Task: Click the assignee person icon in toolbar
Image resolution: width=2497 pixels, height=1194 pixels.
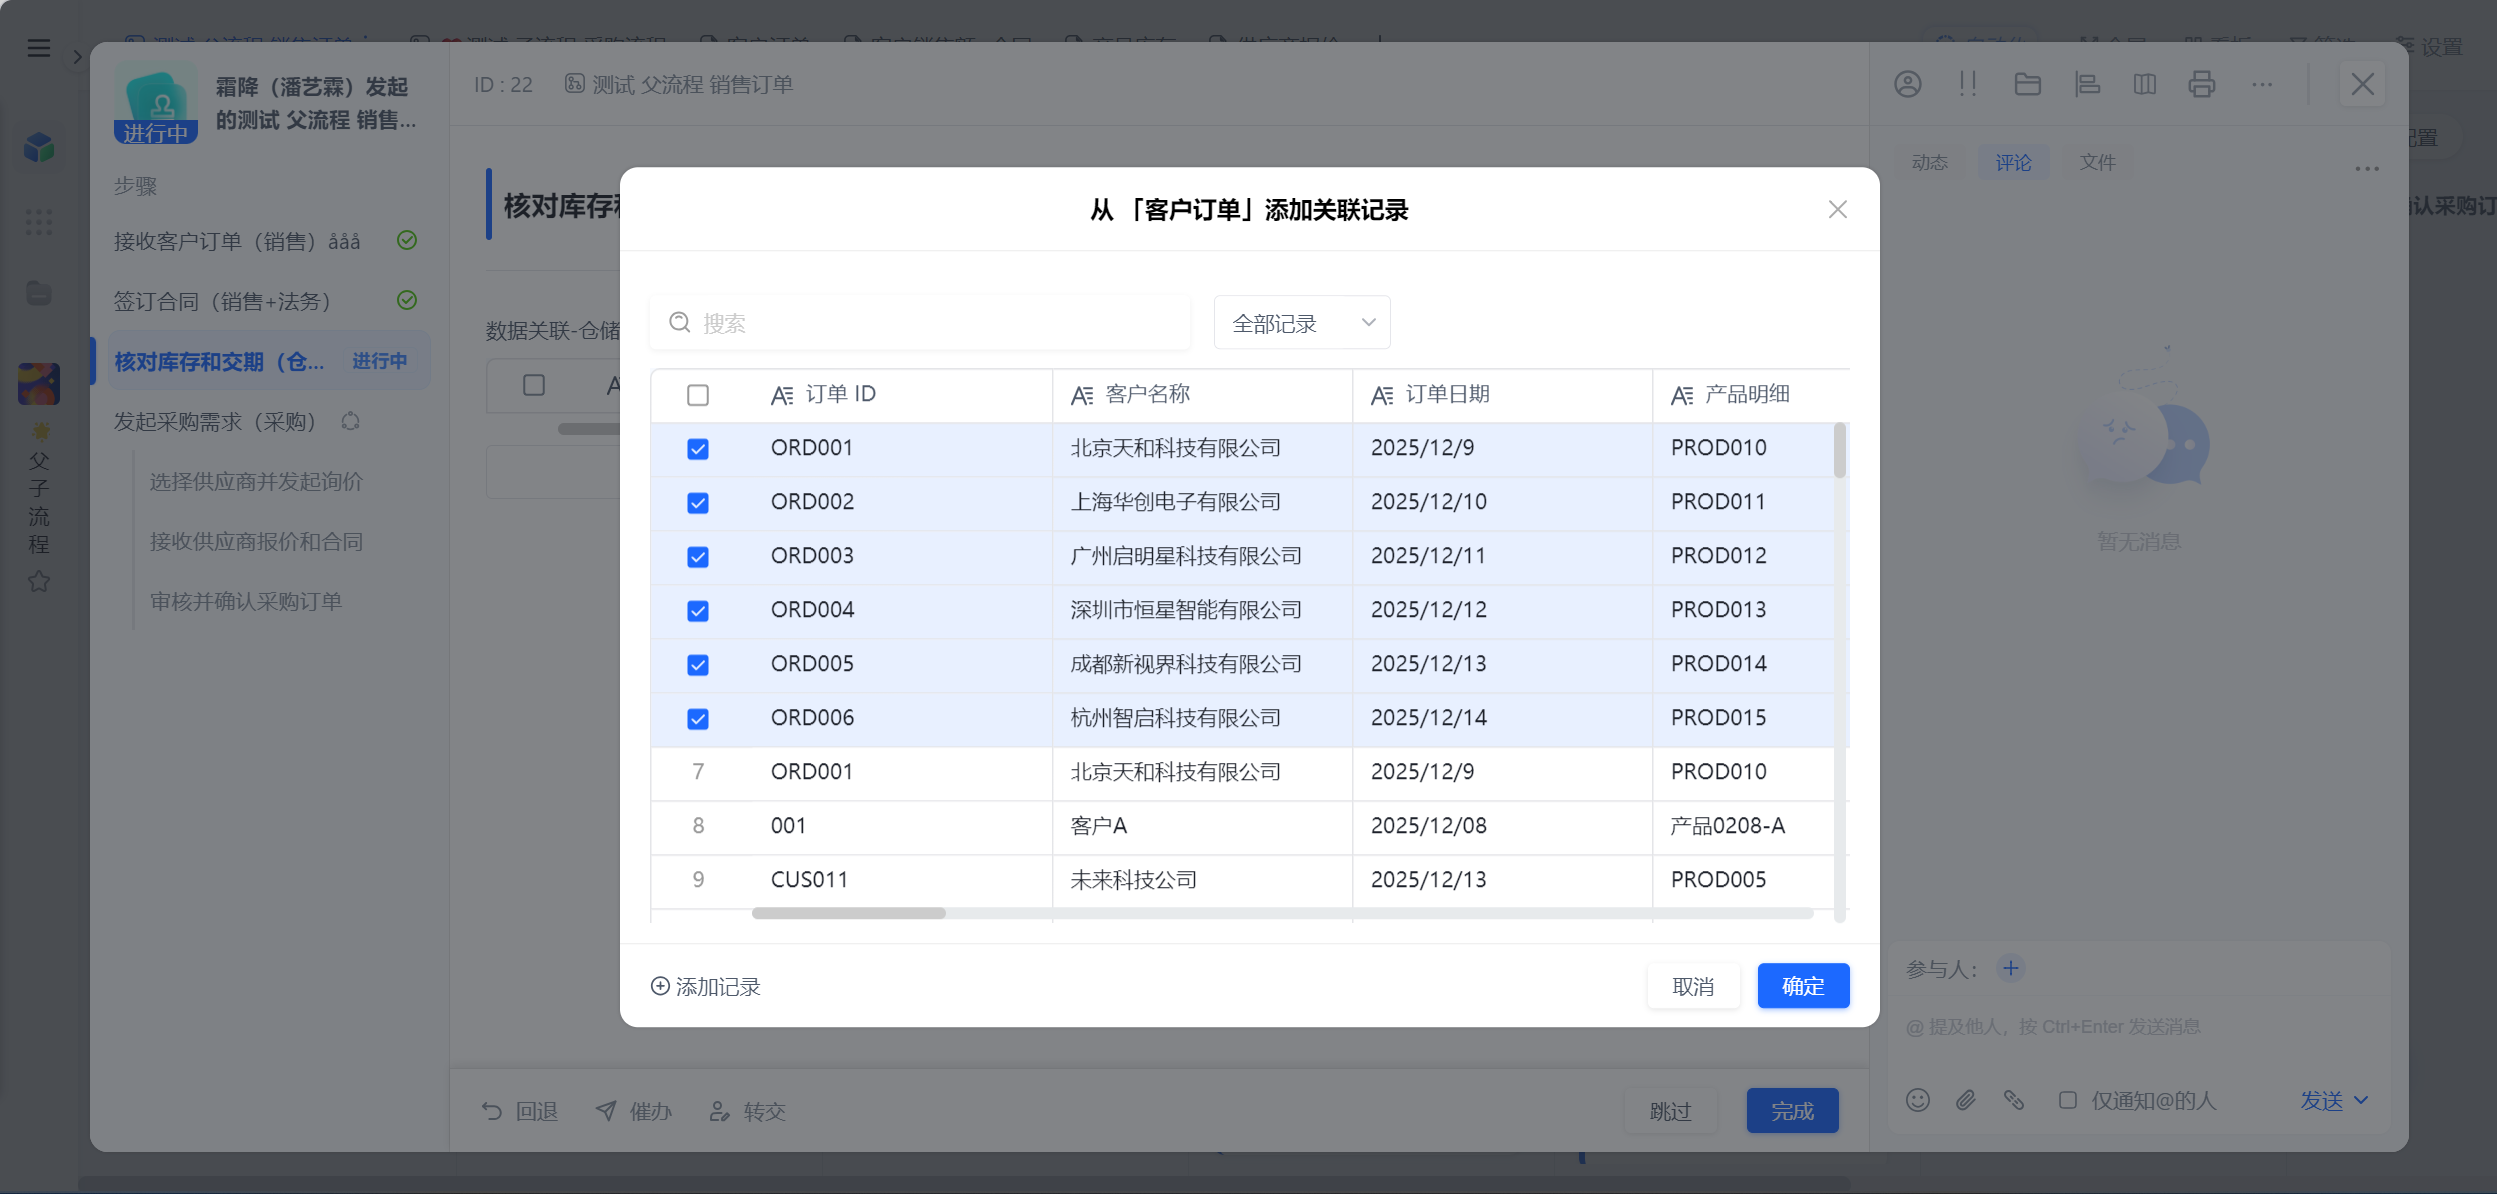Action: tap(1908, 84)
